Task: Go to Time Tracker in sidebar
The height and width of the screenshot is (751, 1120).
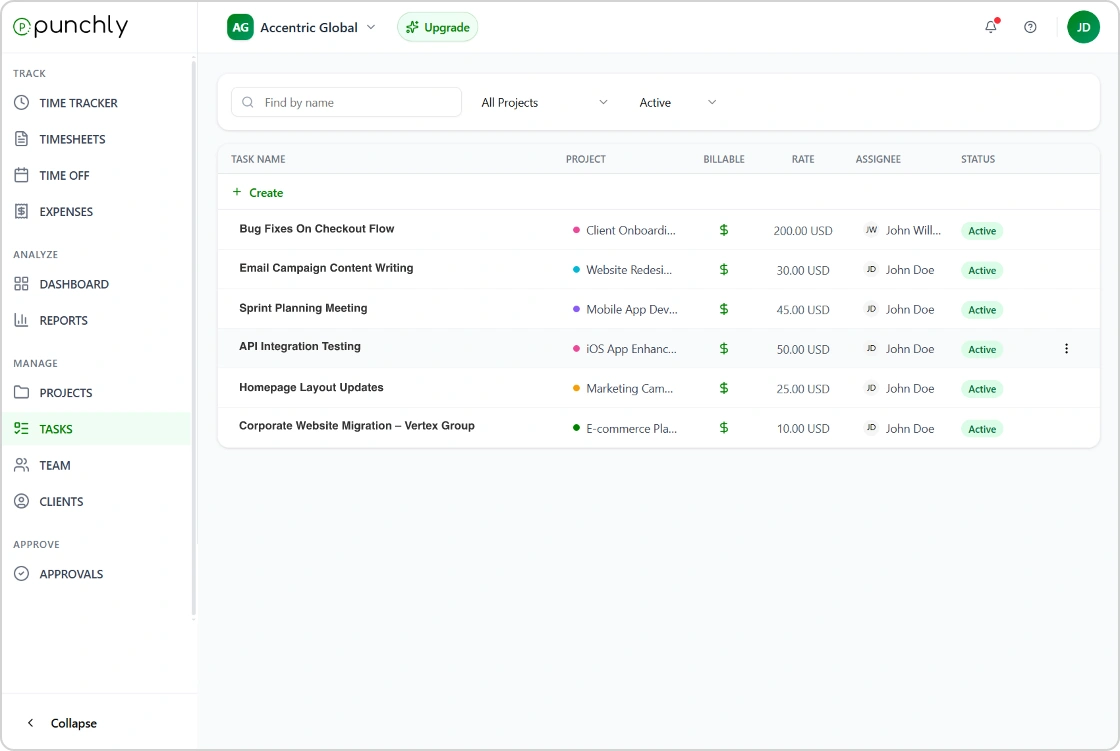Action: pyautogui.click(x=78, y=103)
